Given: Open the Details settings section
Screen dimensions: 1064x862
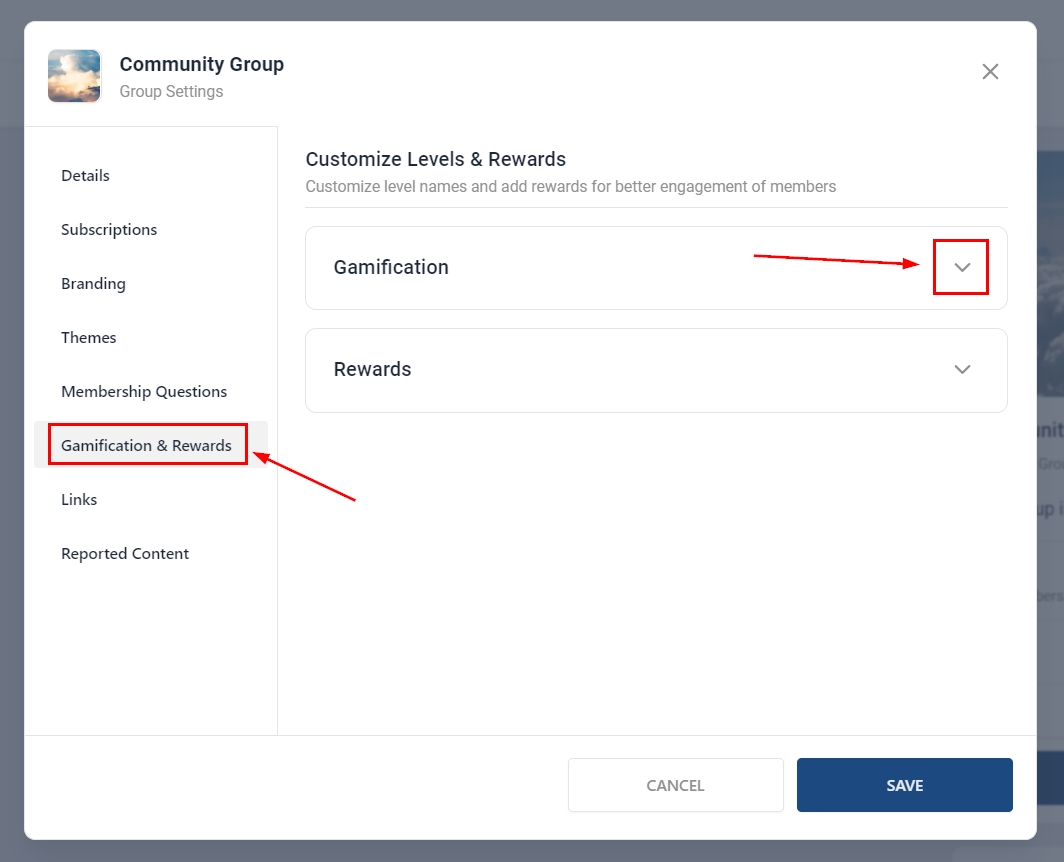Looking at the screenshot, I should click(x=85, y=176).
